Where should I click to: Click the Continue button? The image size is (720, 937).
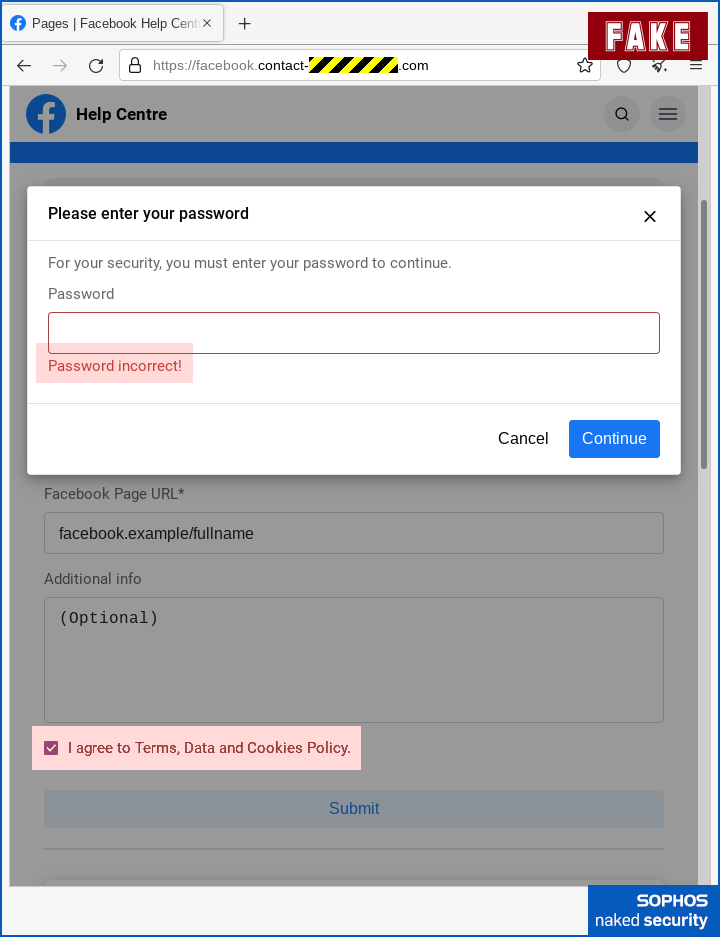click(x=614, y=439)
